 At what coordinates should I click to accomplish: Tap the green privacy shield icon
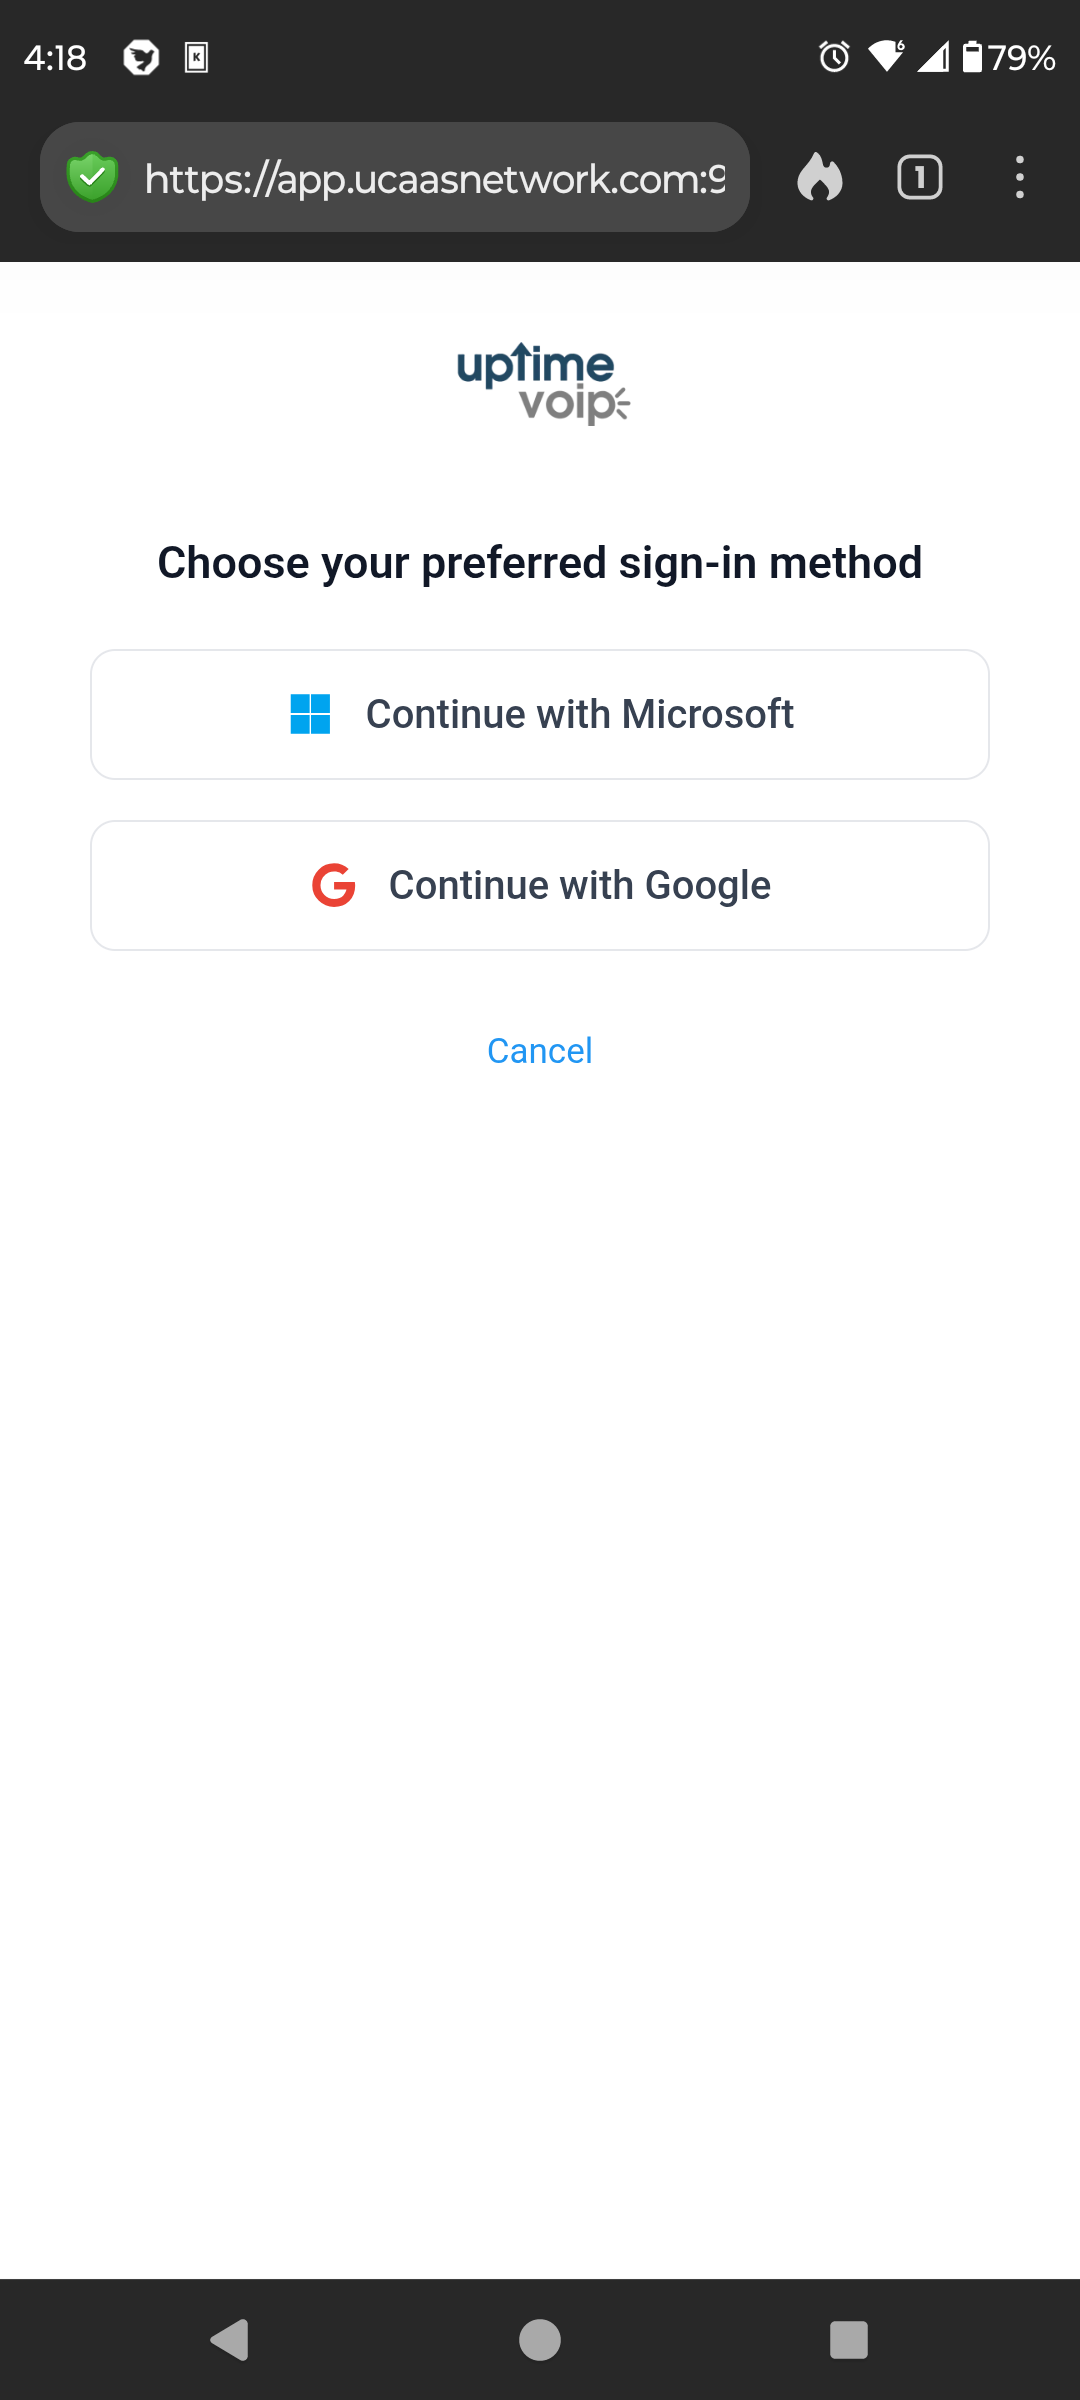(x=92, y=177)
